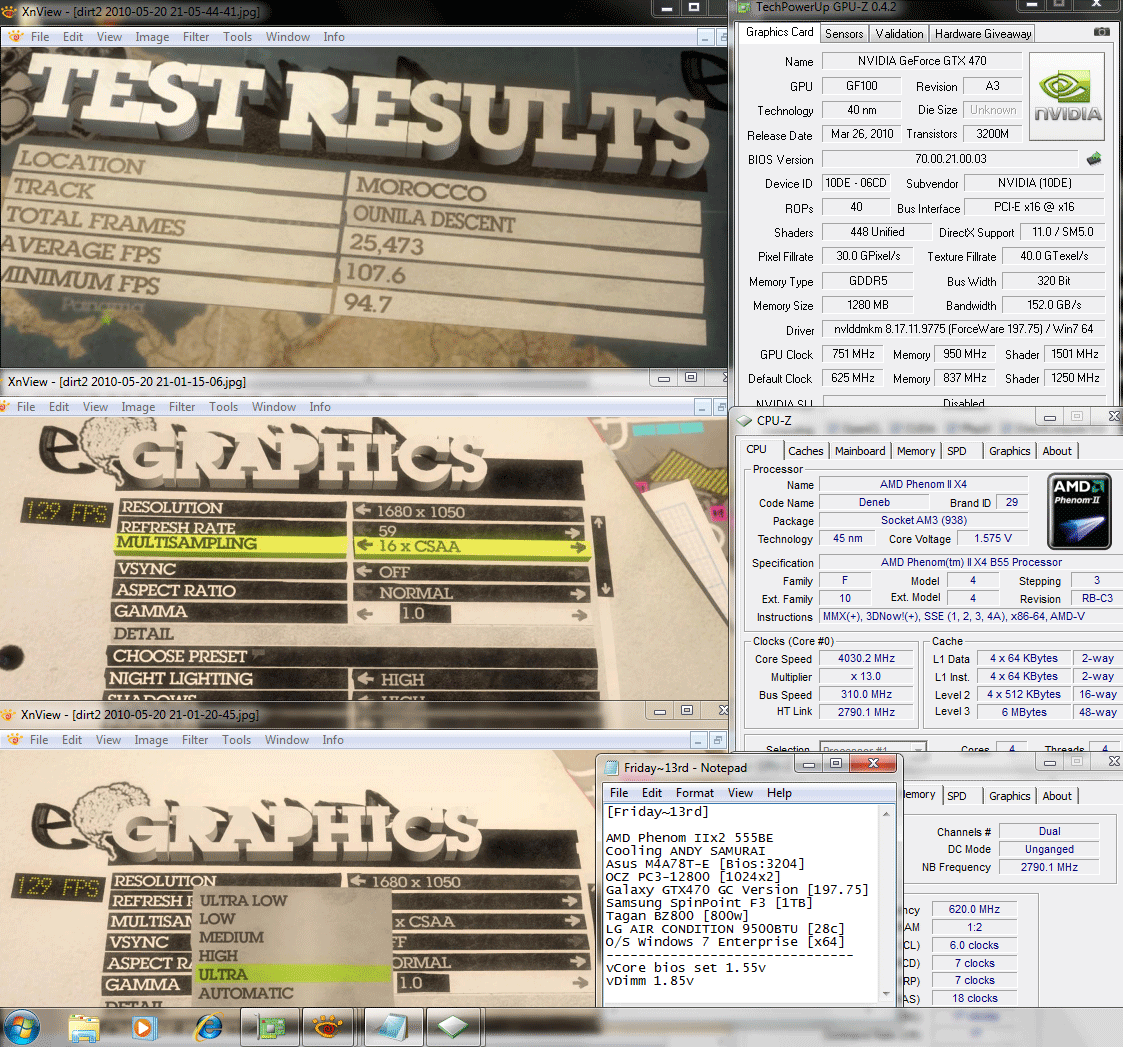
Task: Click the BIOS Version field 70.00.21.00.03
Action: 950,158
